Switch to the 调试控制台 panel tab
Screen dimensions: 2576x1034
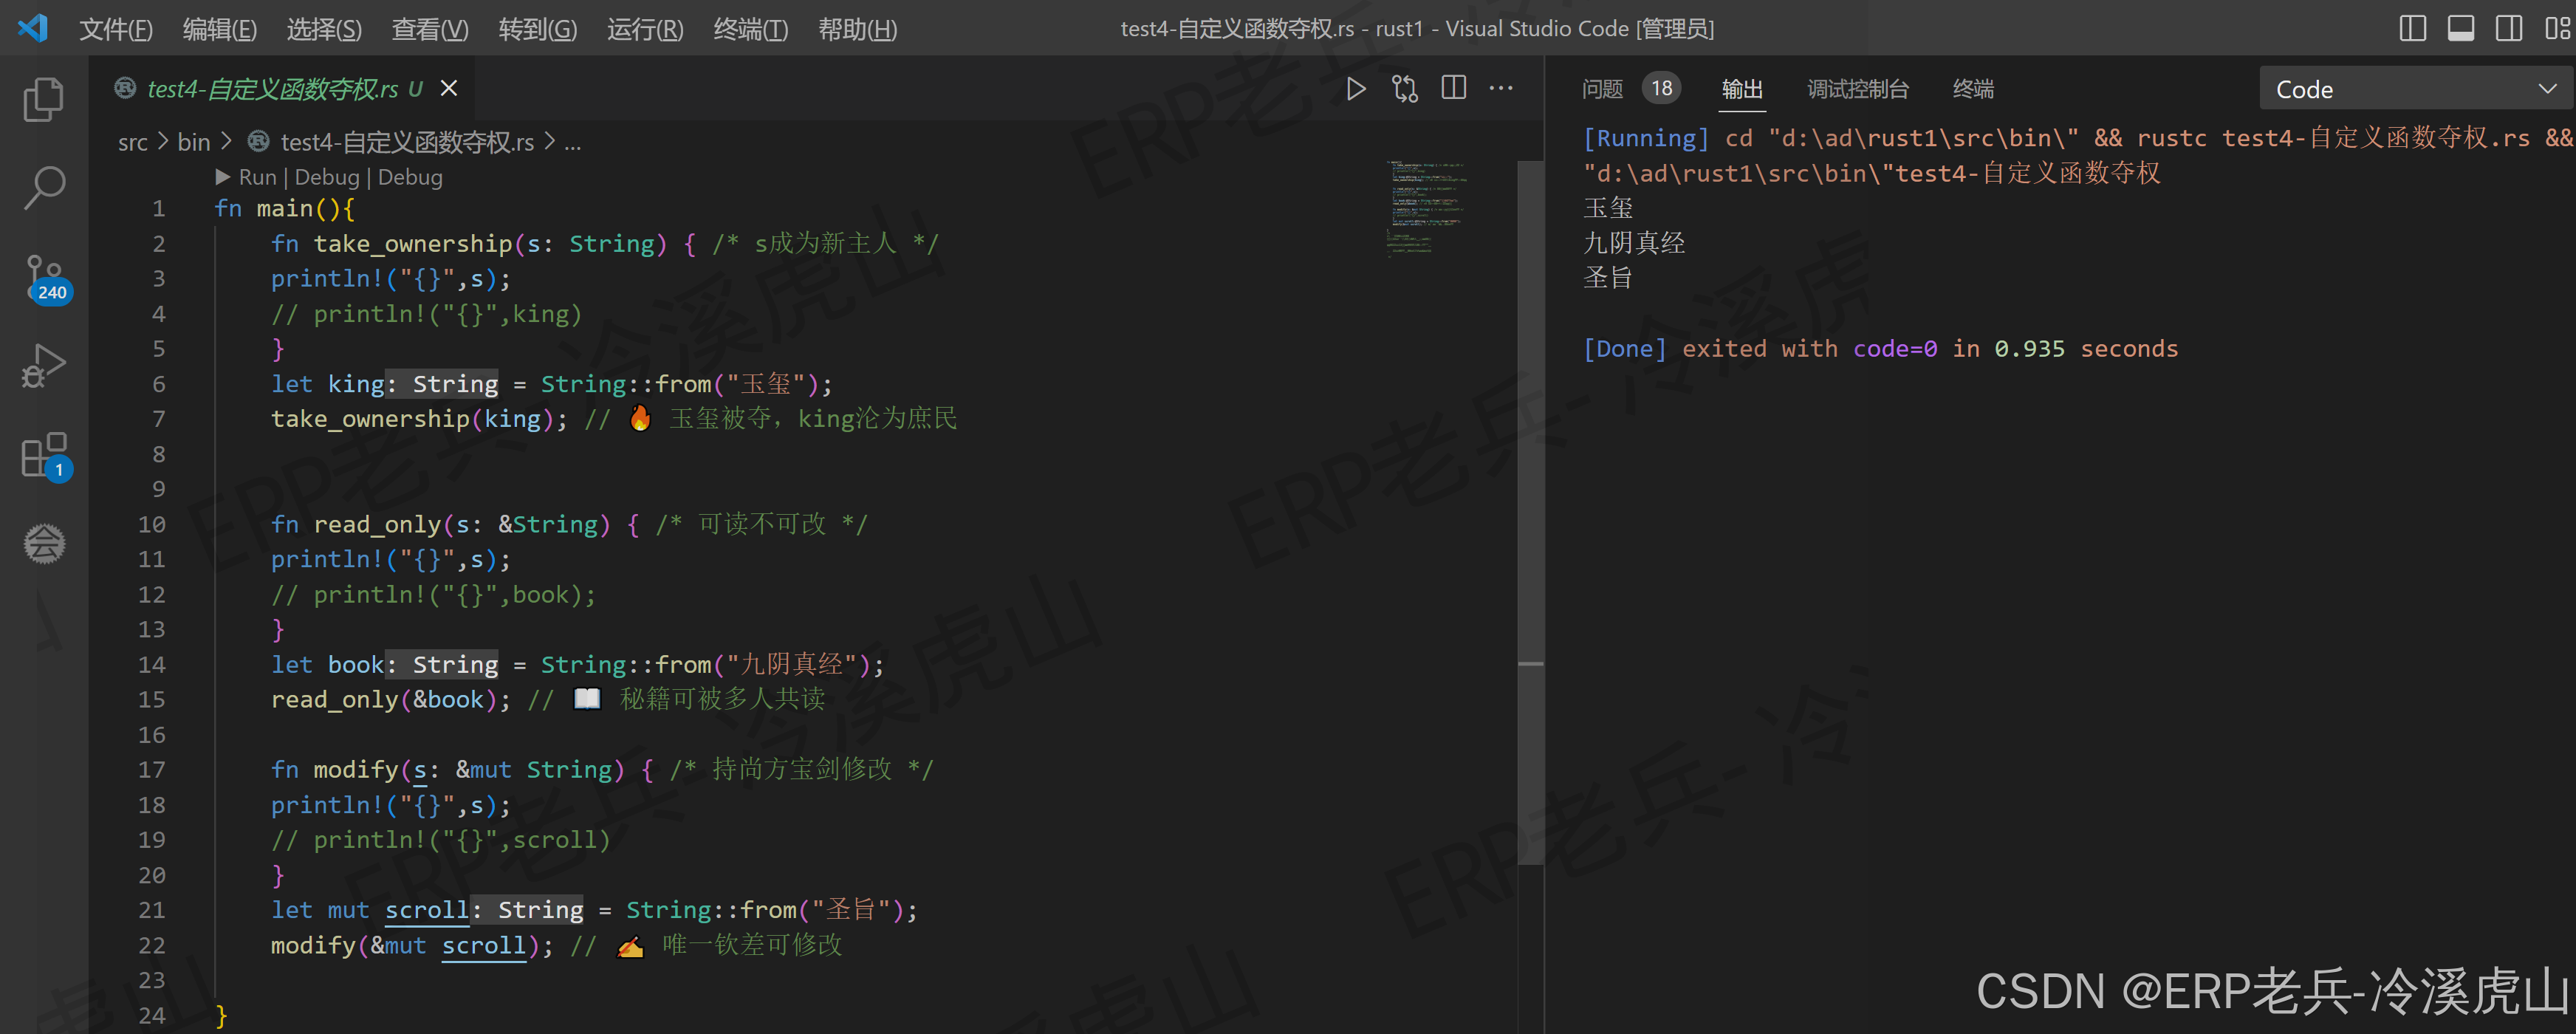pyautogui.click(x=1857, y=89)
